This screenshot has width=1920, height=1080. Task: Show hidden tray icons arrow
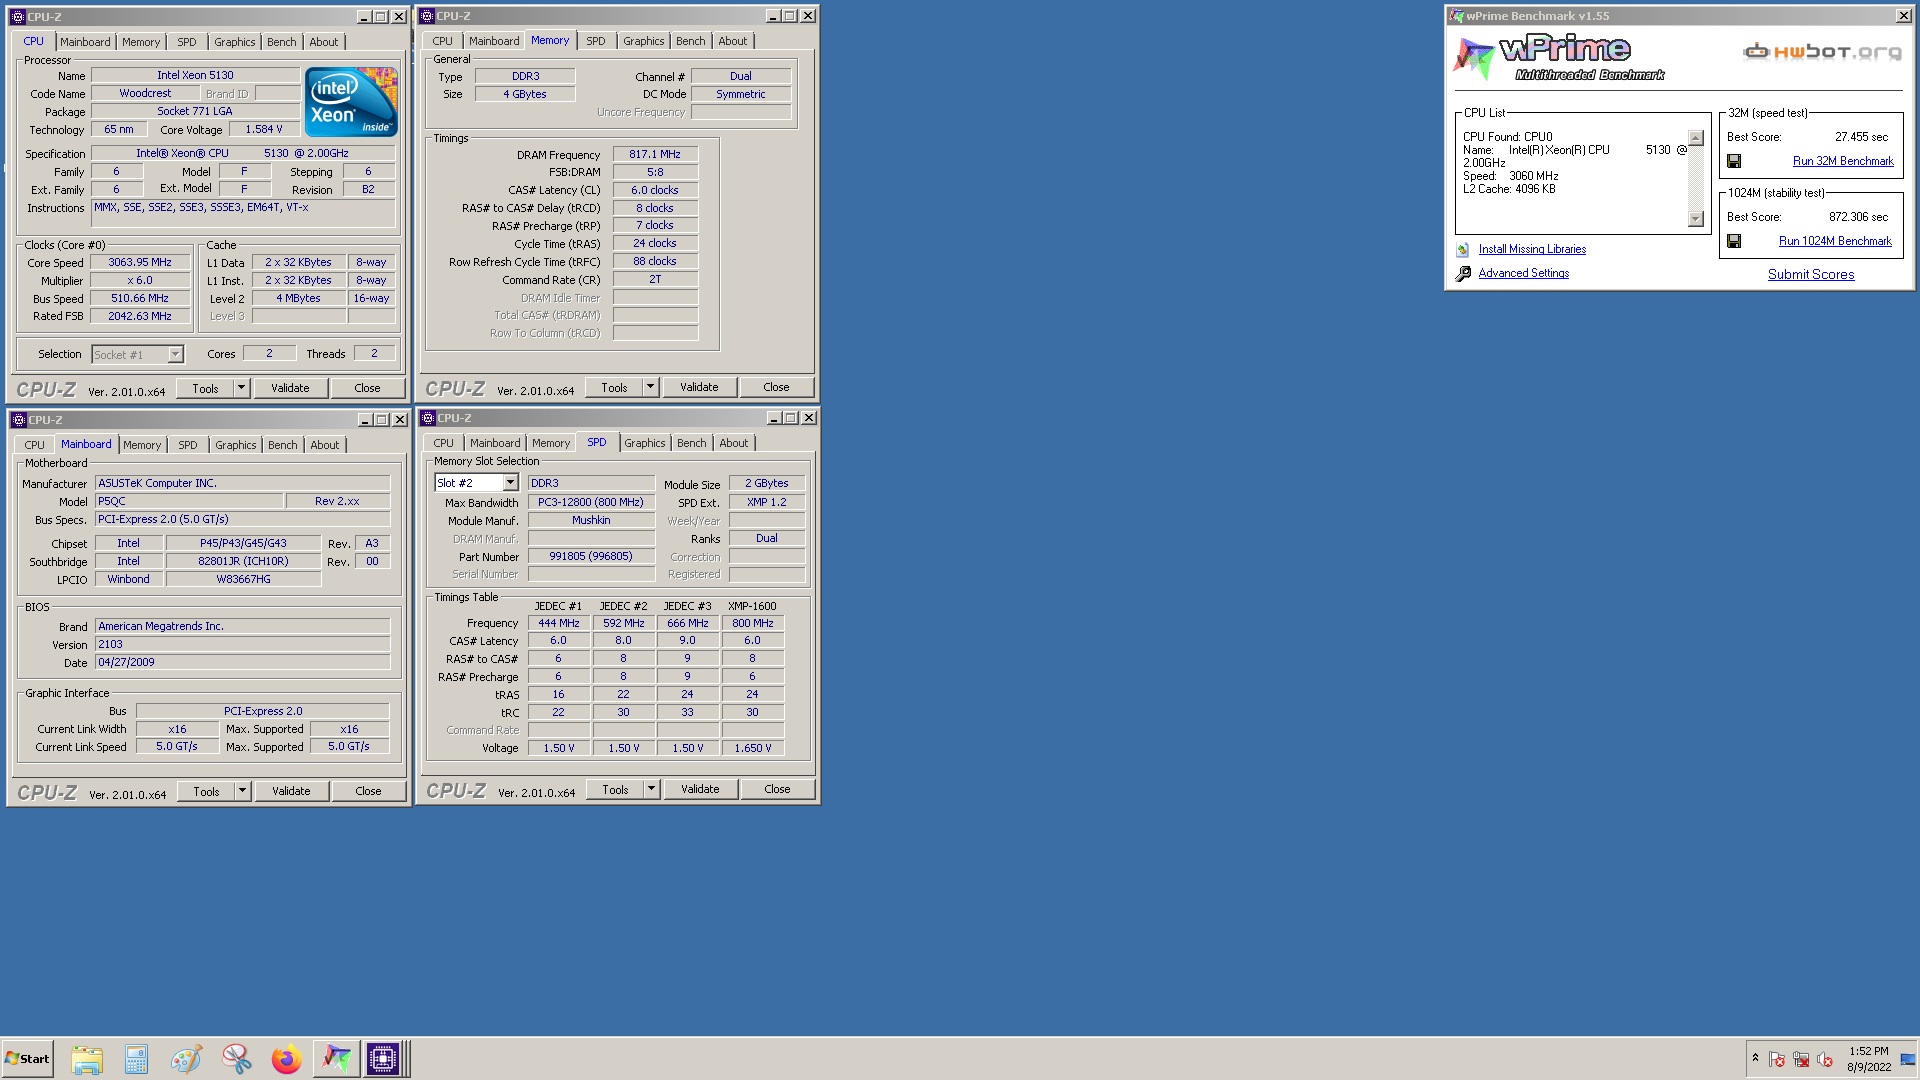(1755, 1058)
